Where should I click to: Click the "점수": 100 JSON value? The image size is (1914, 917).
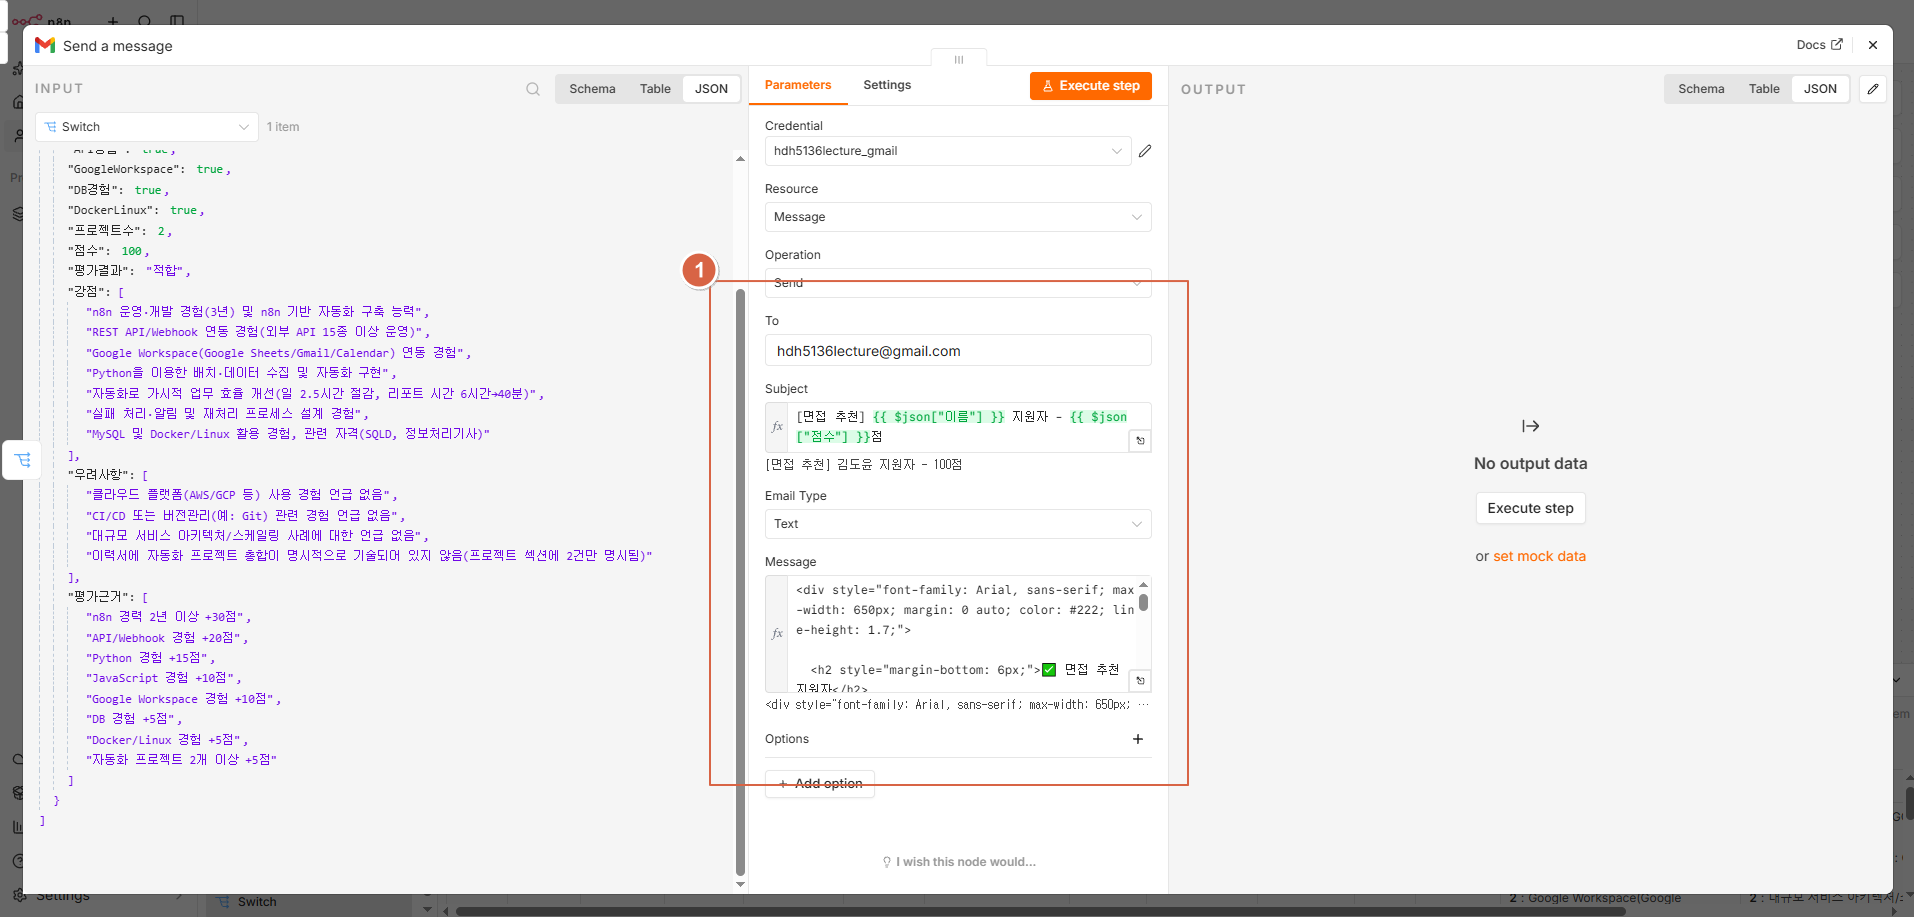click(132, 251)
